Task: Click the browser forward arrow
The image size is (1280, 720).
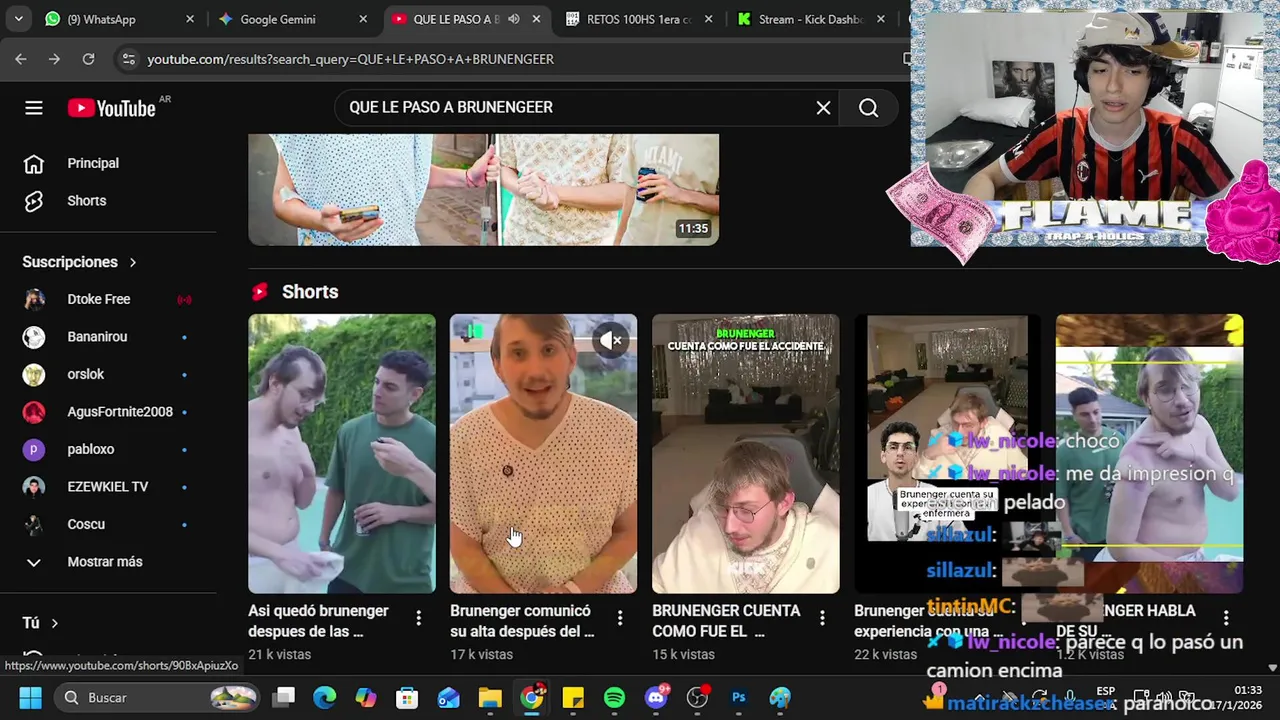Action: pyautogui.click(x=54, y=59)
